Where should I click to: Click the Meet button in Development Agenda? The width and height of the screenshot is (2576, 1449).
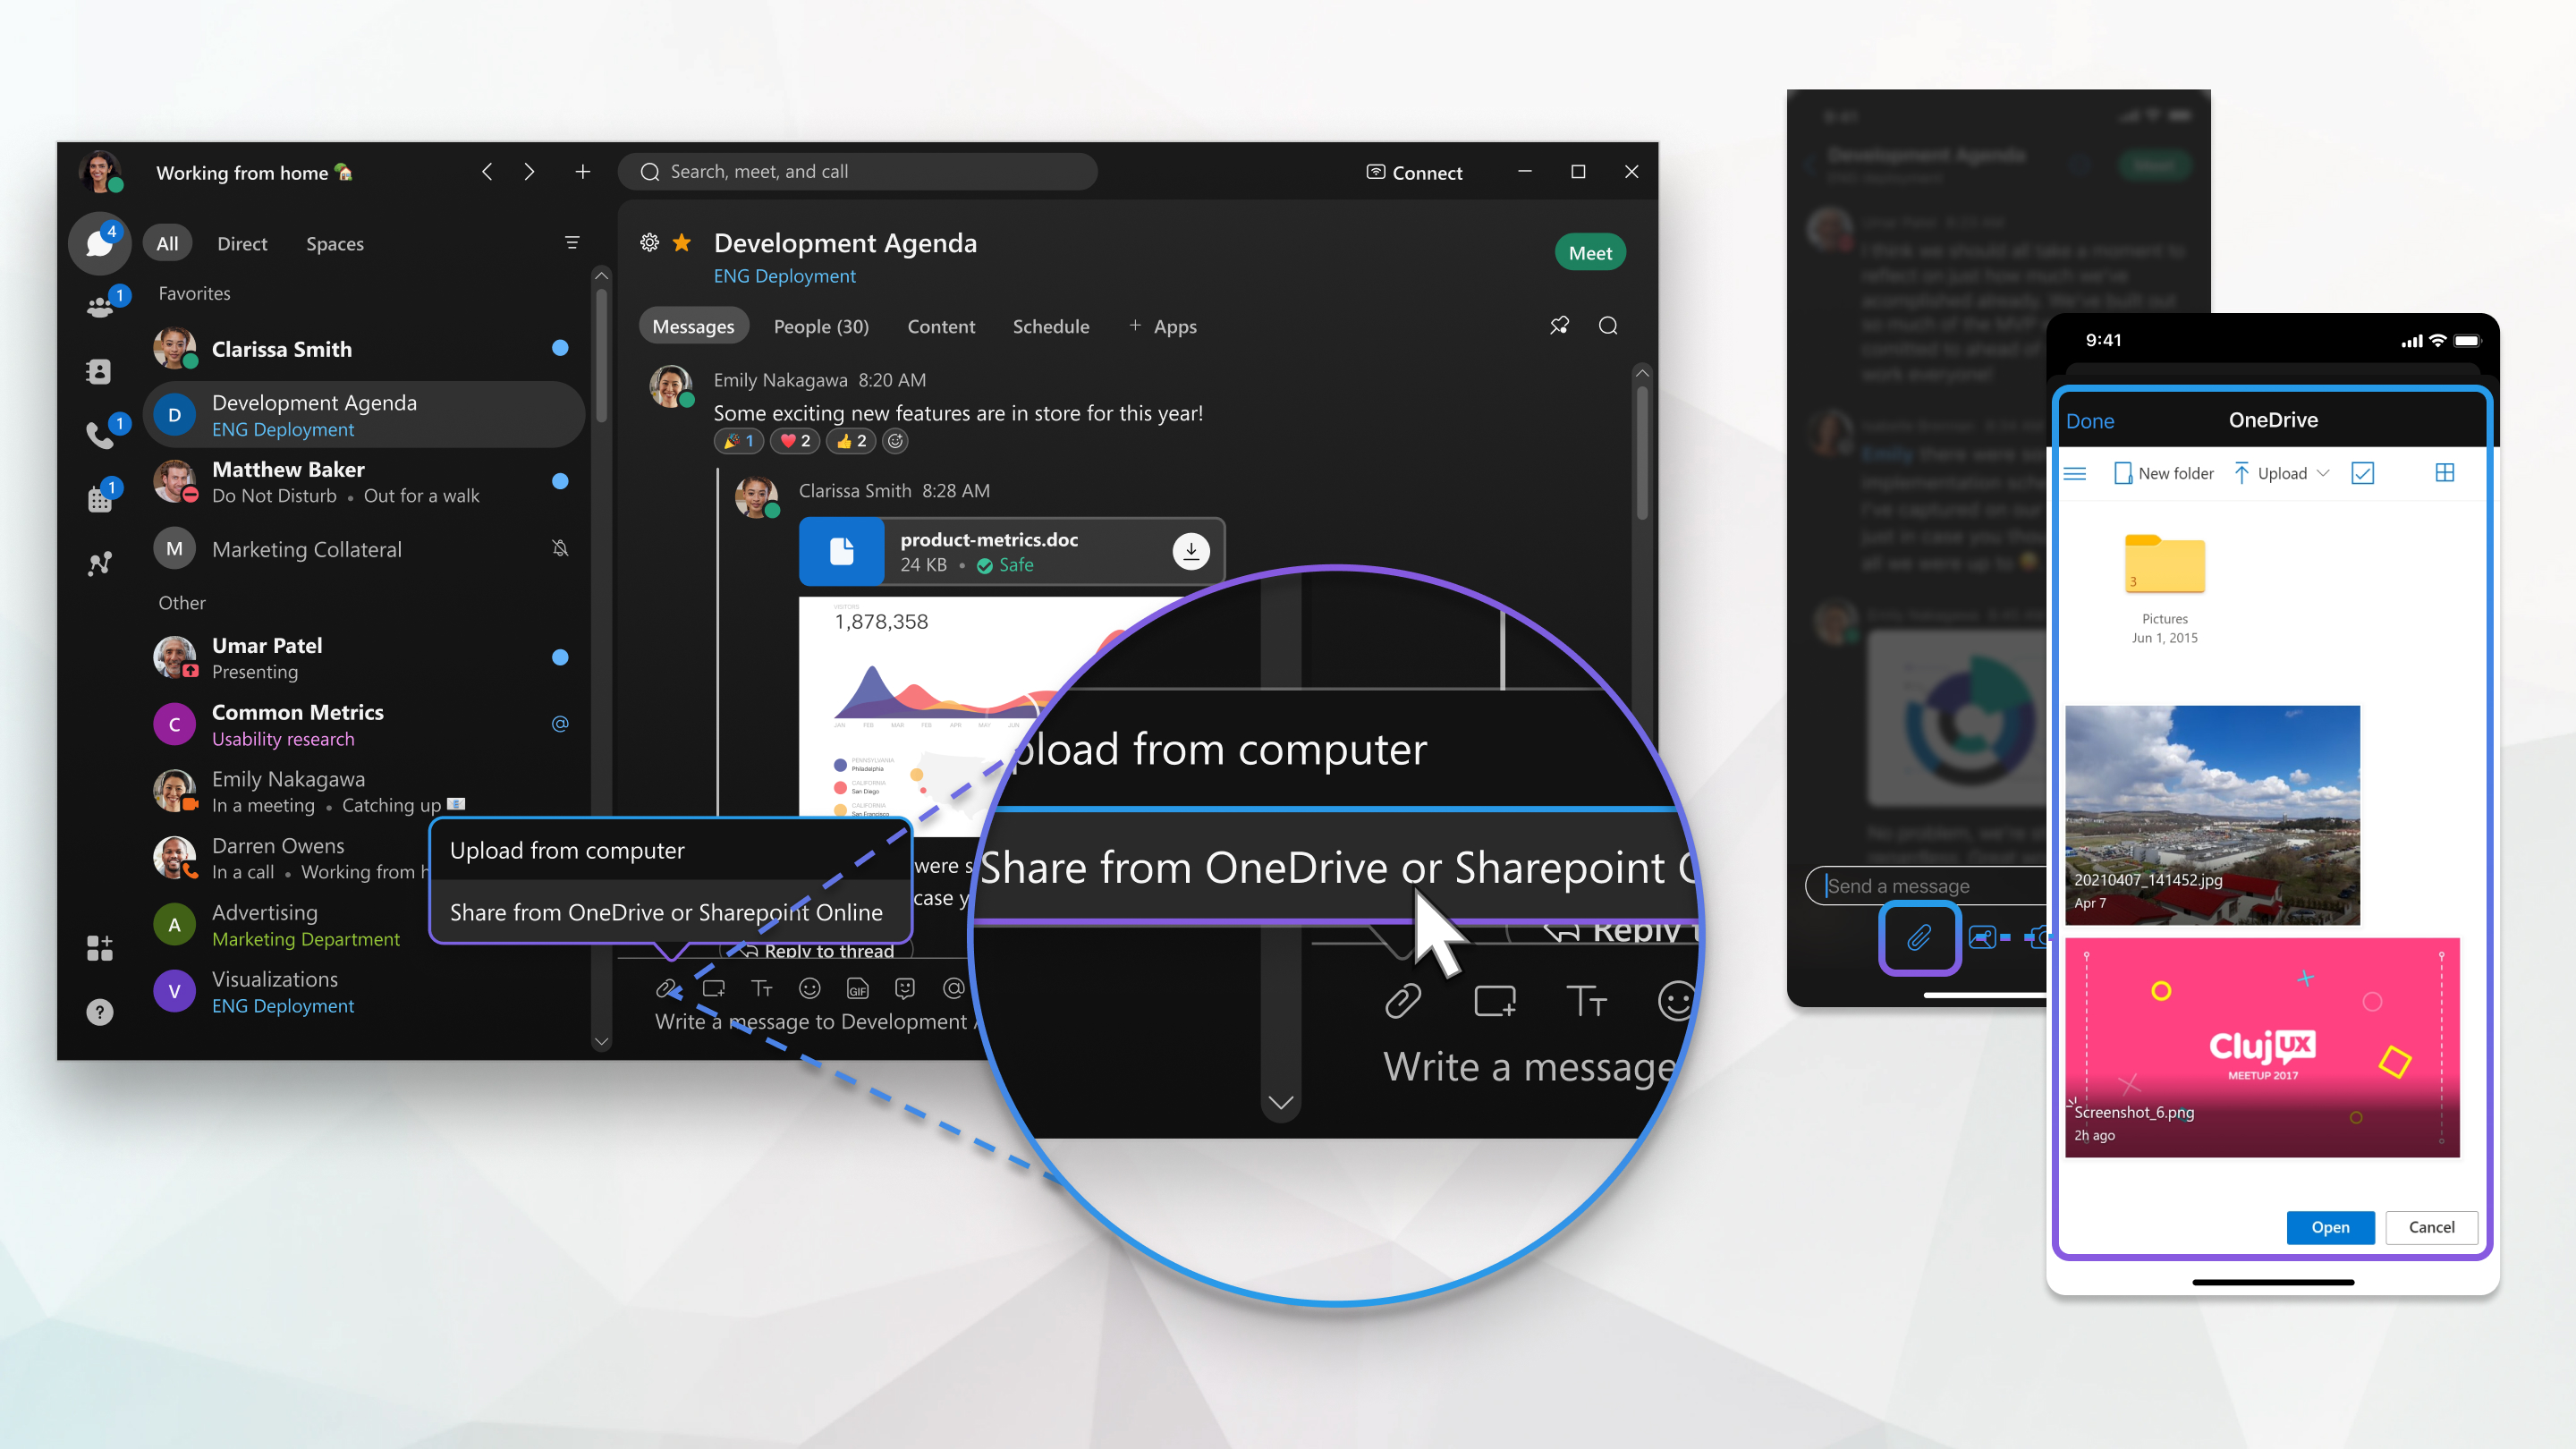[x=1589, y=253]
